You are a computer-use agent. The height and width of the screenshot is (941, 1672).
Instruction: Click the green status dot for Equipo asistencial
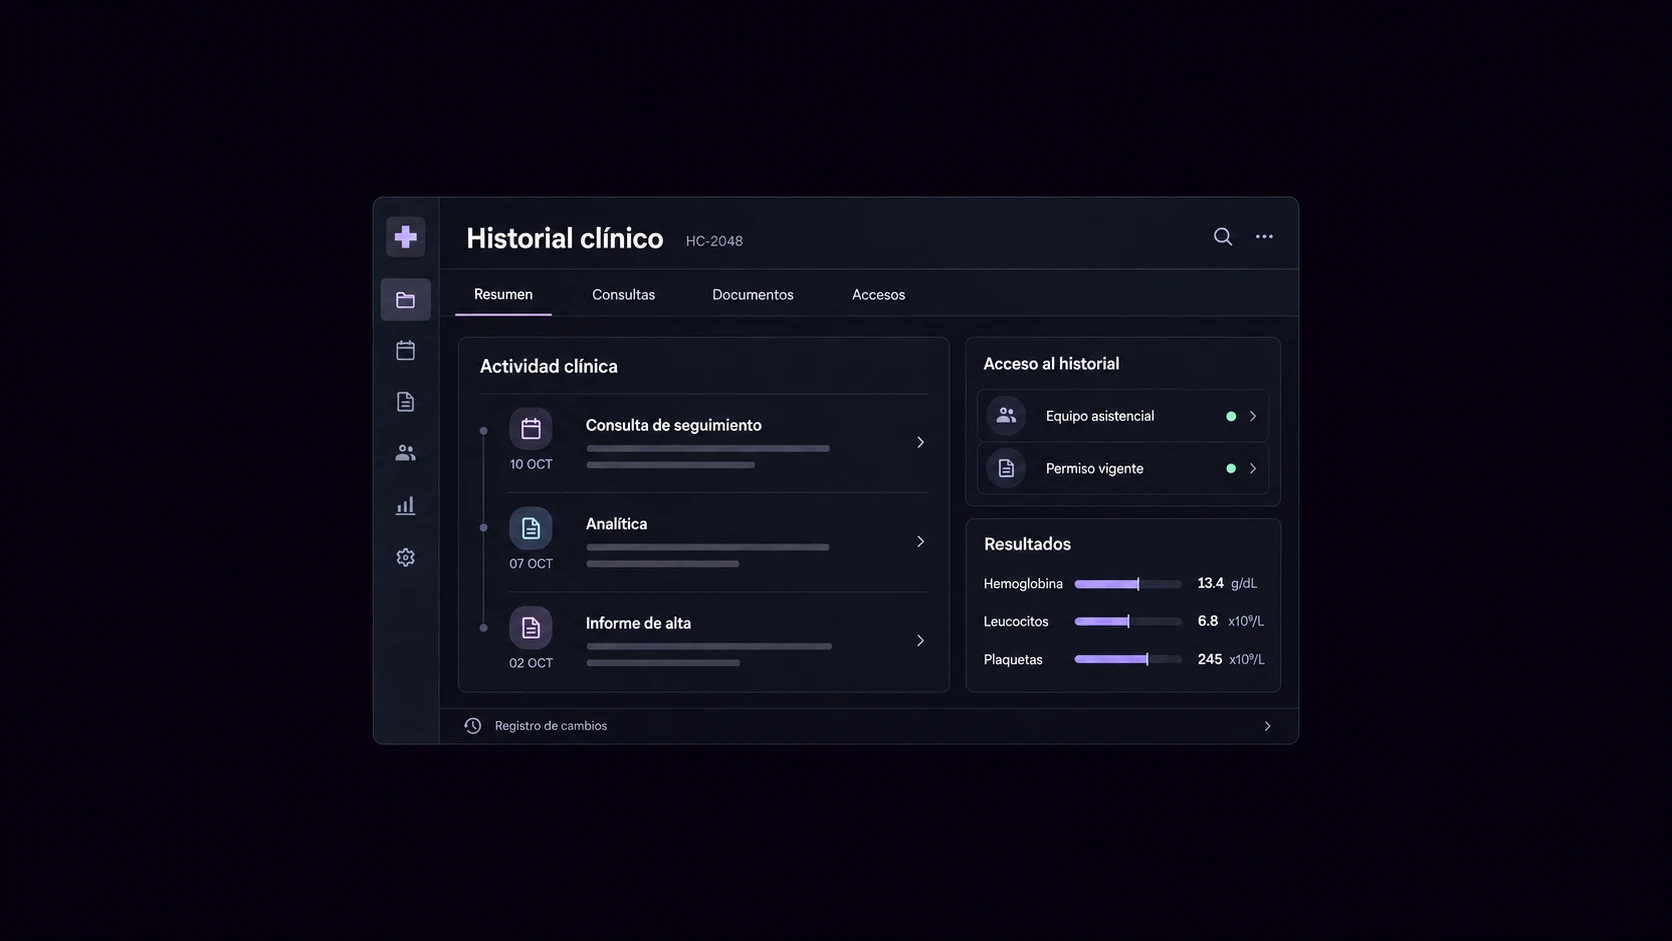1231,416
